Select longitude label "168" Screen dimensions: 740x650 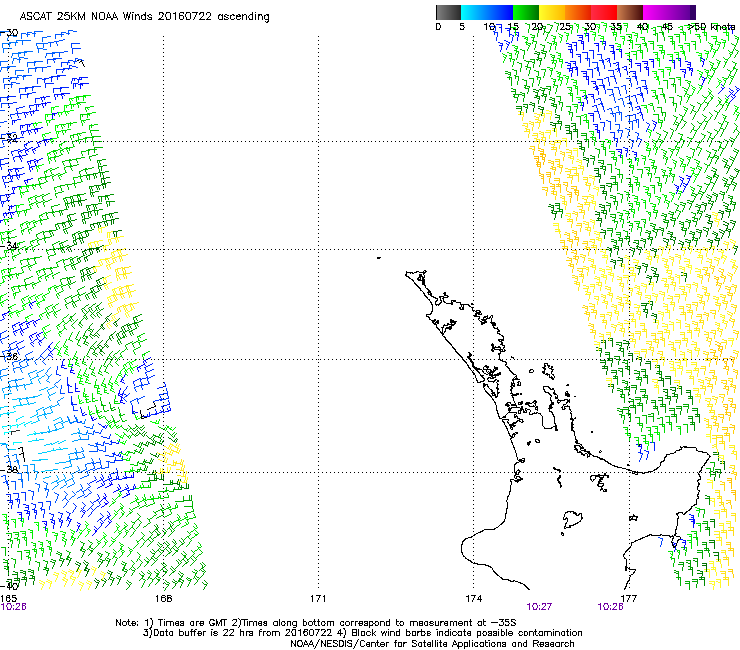pos(163,599)
